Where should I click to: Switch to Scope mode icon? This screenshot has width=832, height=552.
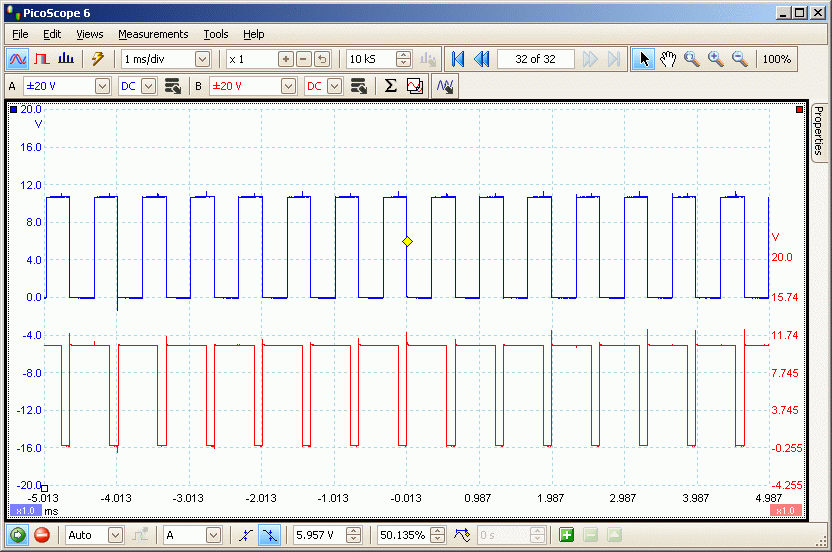pyautogui.click(x=17, y=59)
